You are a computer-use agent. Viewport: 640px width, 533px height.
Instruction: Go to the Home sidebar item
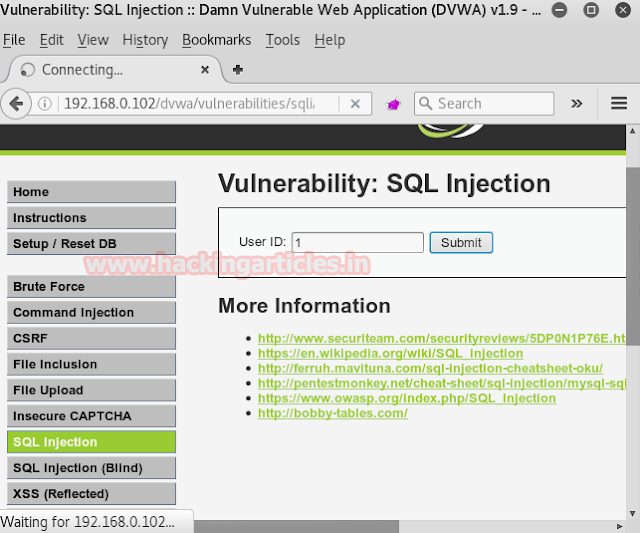[91, 192]
